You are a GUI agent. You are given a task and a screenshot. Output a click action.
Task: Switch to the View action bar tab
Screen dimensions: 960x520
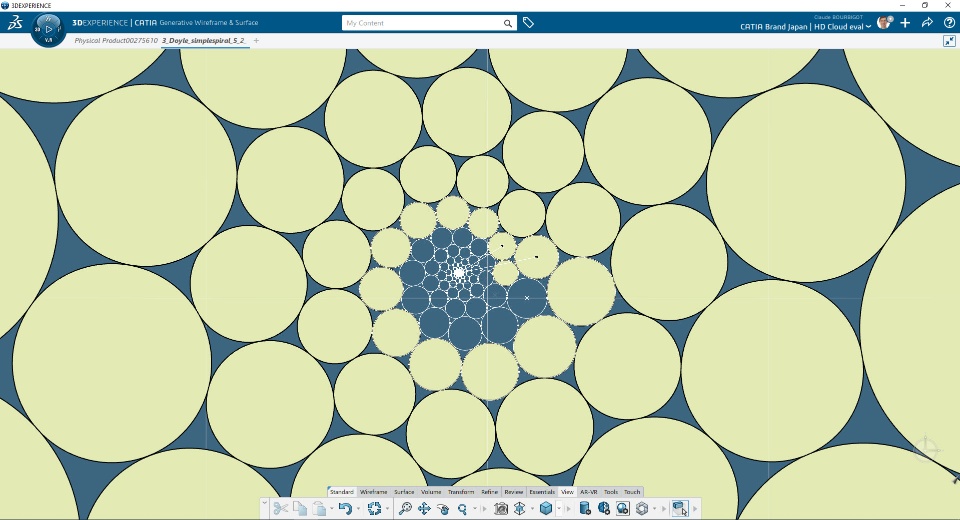pos(568,492)
